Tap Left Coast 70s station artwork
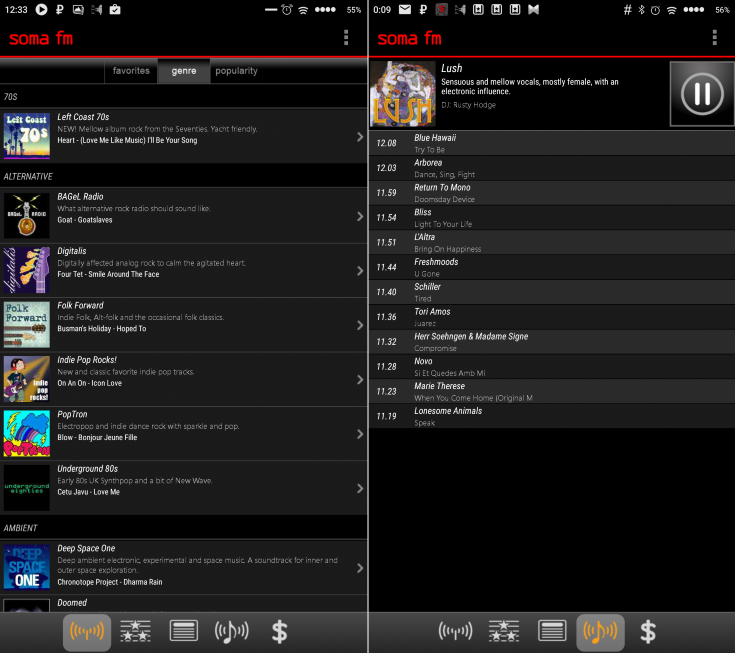The width and height of the screenshot is (735, 653). [27, 136]
